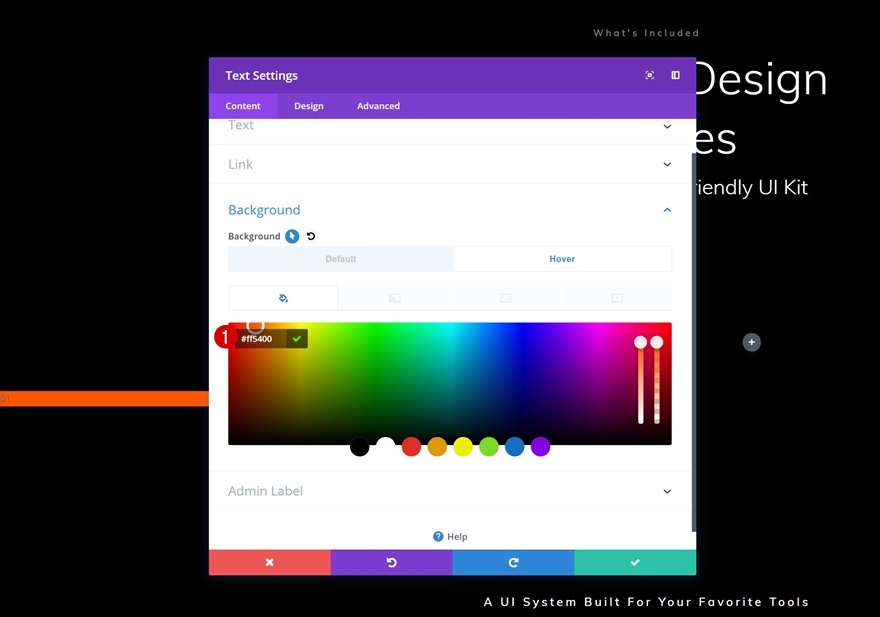Choose background color paint bucket tab

click(x=283, y=298)
